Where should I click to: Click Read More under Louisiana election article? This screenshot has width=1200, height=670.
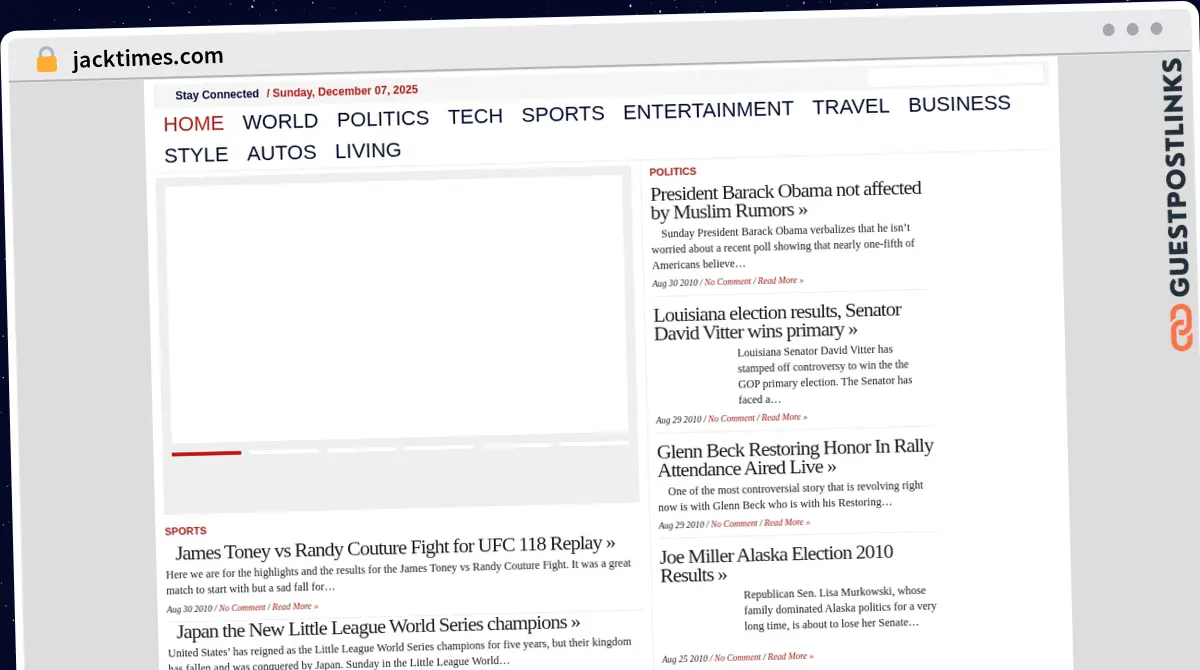[x=783, y=417]
